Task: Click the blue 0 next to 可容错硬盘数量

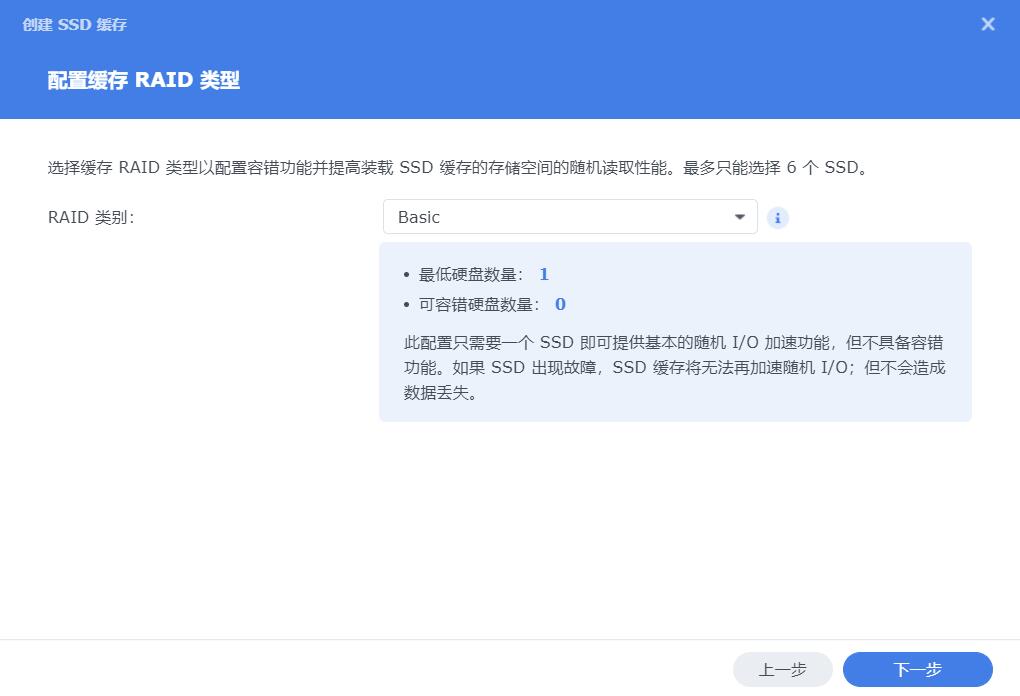Action: pos(559,304)
